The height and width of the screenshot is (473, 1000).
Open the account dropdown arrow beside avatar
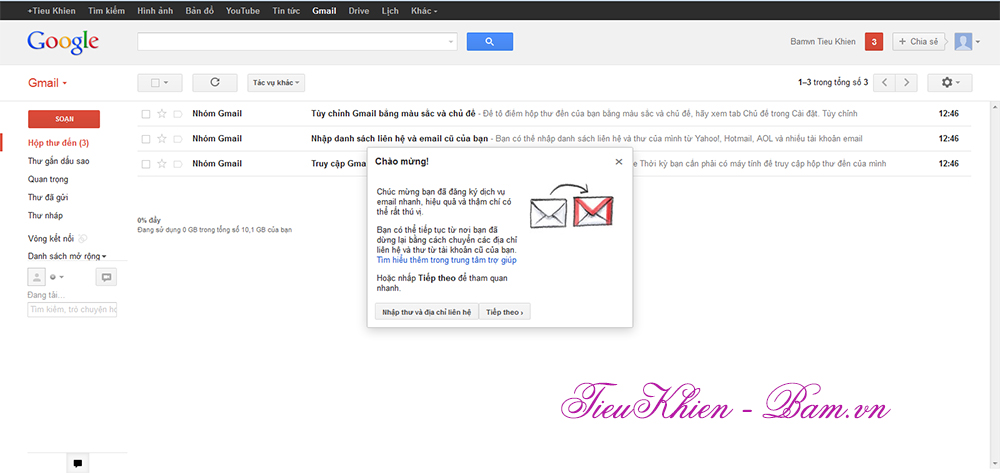978,42
